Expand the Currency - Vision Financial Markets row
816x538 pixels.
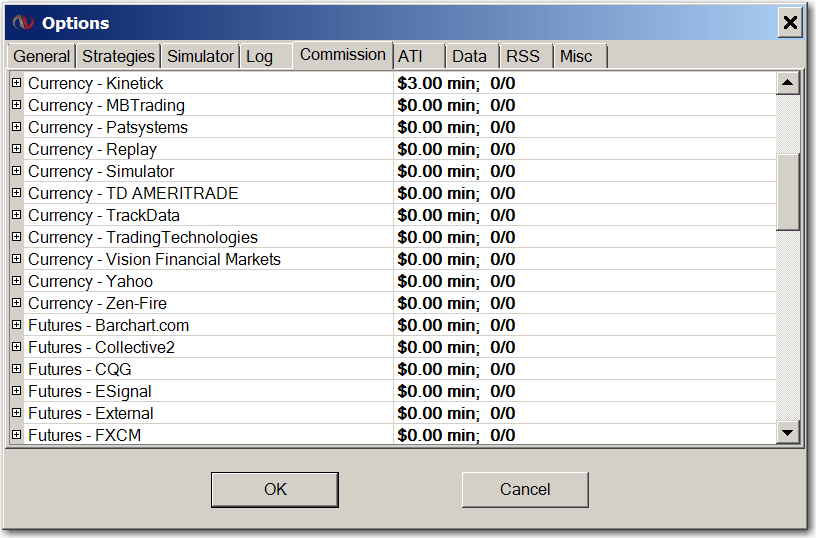tap(17, 259)
